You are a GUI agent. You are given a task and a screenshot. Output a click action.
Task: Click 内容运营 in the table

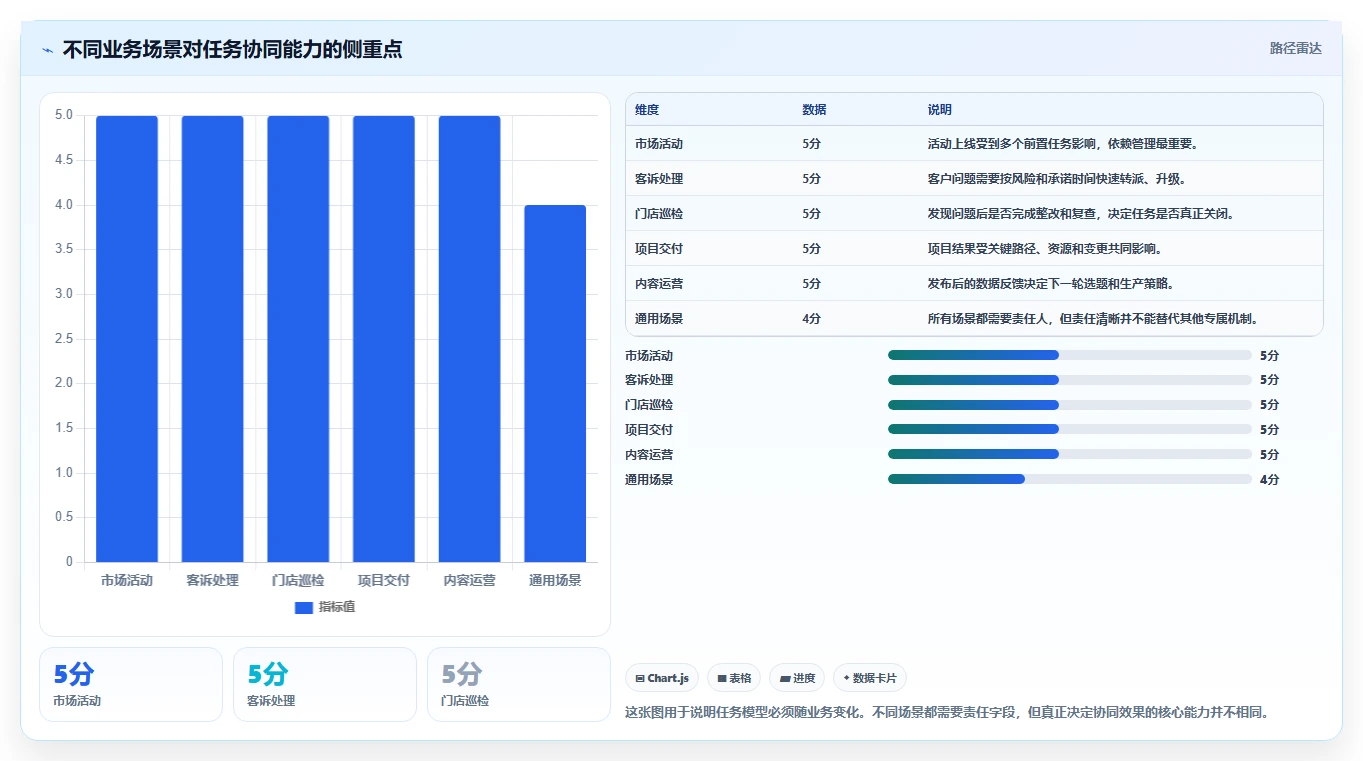tap(659, 284)
